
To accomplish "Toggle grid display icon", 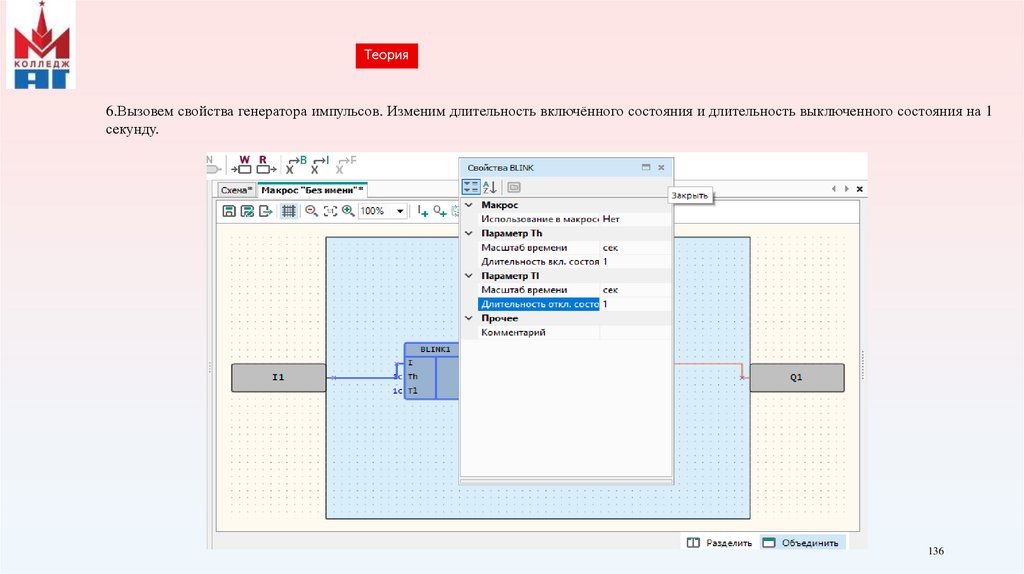I will tap(289, 211).
